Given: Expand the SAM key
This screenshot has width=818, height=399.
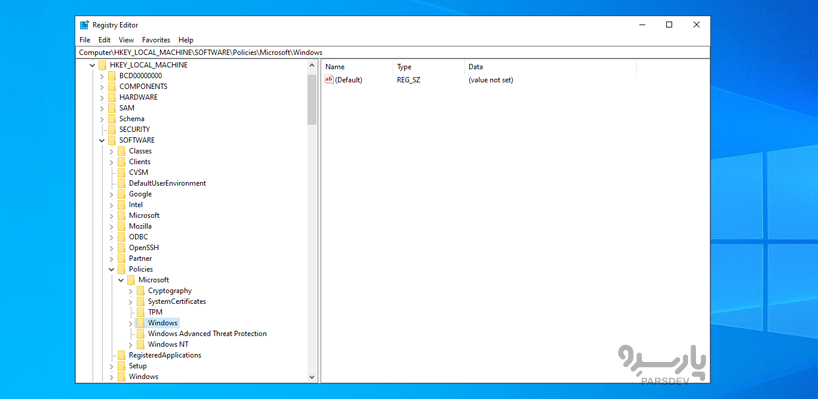Looking at the screenshot, I should click(x=102, y=108).
